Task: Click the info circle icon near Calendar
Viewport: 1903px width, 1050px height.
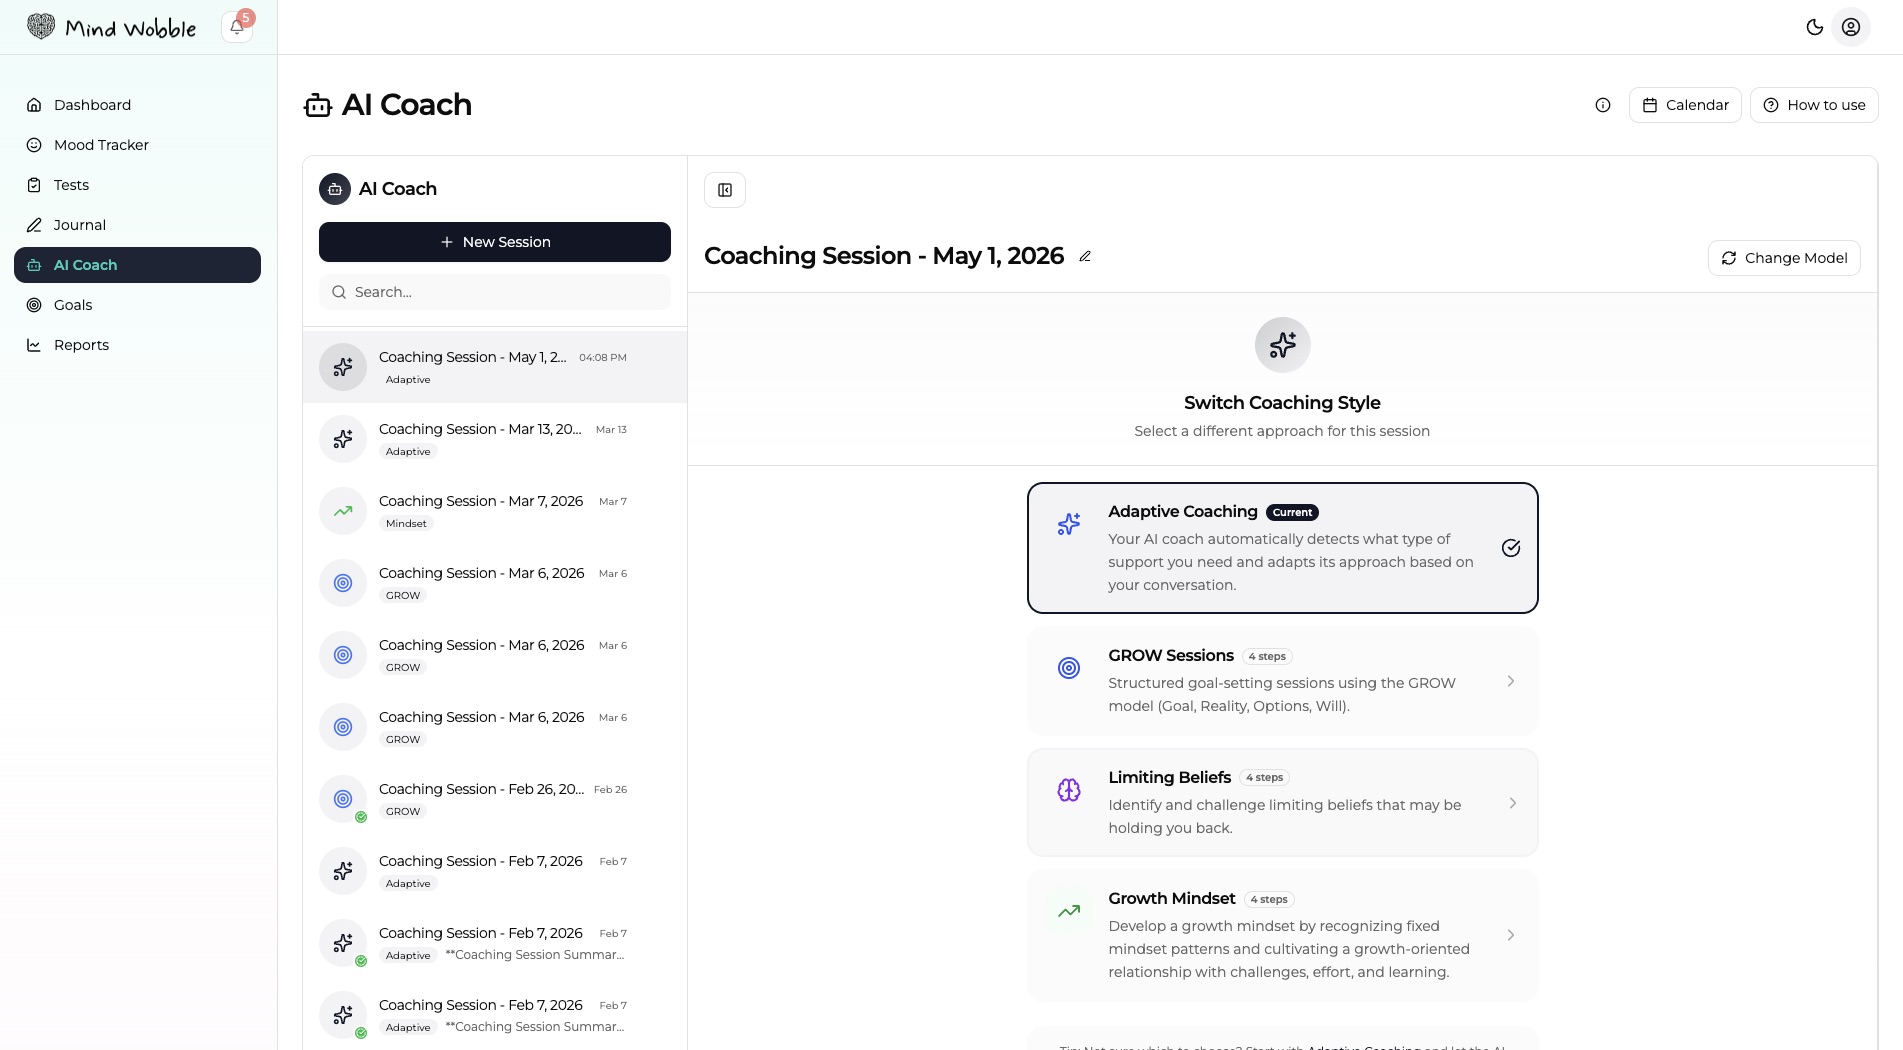Action: [x=1603, y=105]
